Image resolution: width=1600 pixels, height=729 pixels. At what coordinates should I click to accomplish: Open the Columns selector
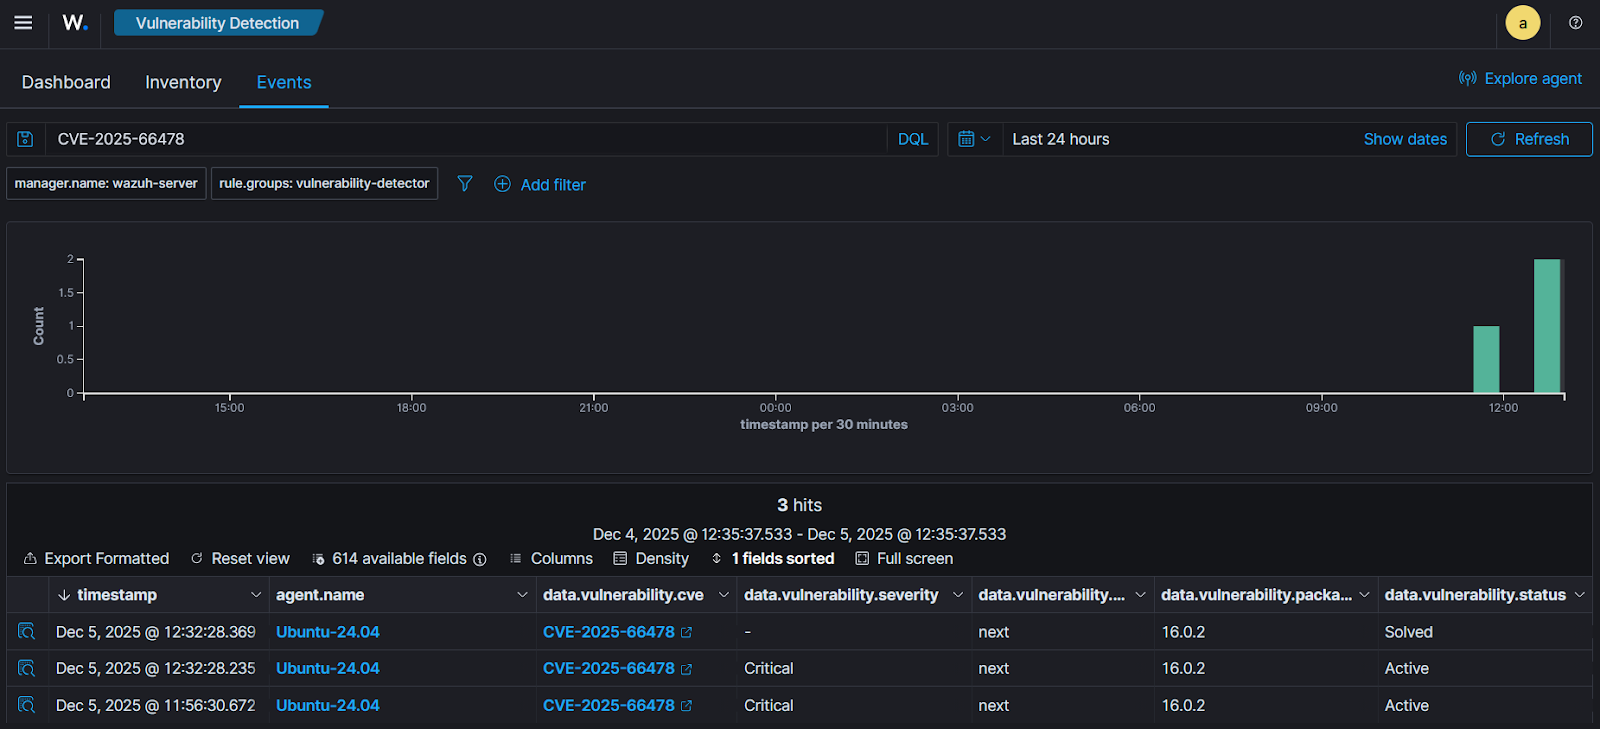(551, 558)
